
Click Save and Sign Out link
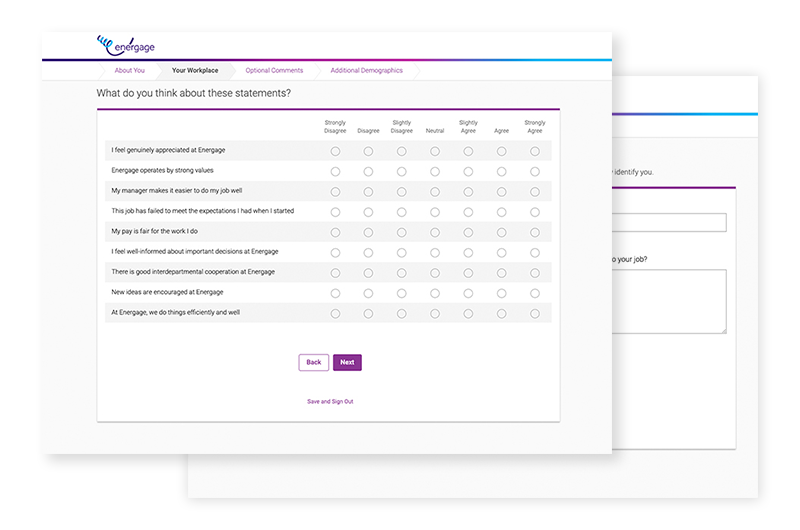tap(330, 401)
